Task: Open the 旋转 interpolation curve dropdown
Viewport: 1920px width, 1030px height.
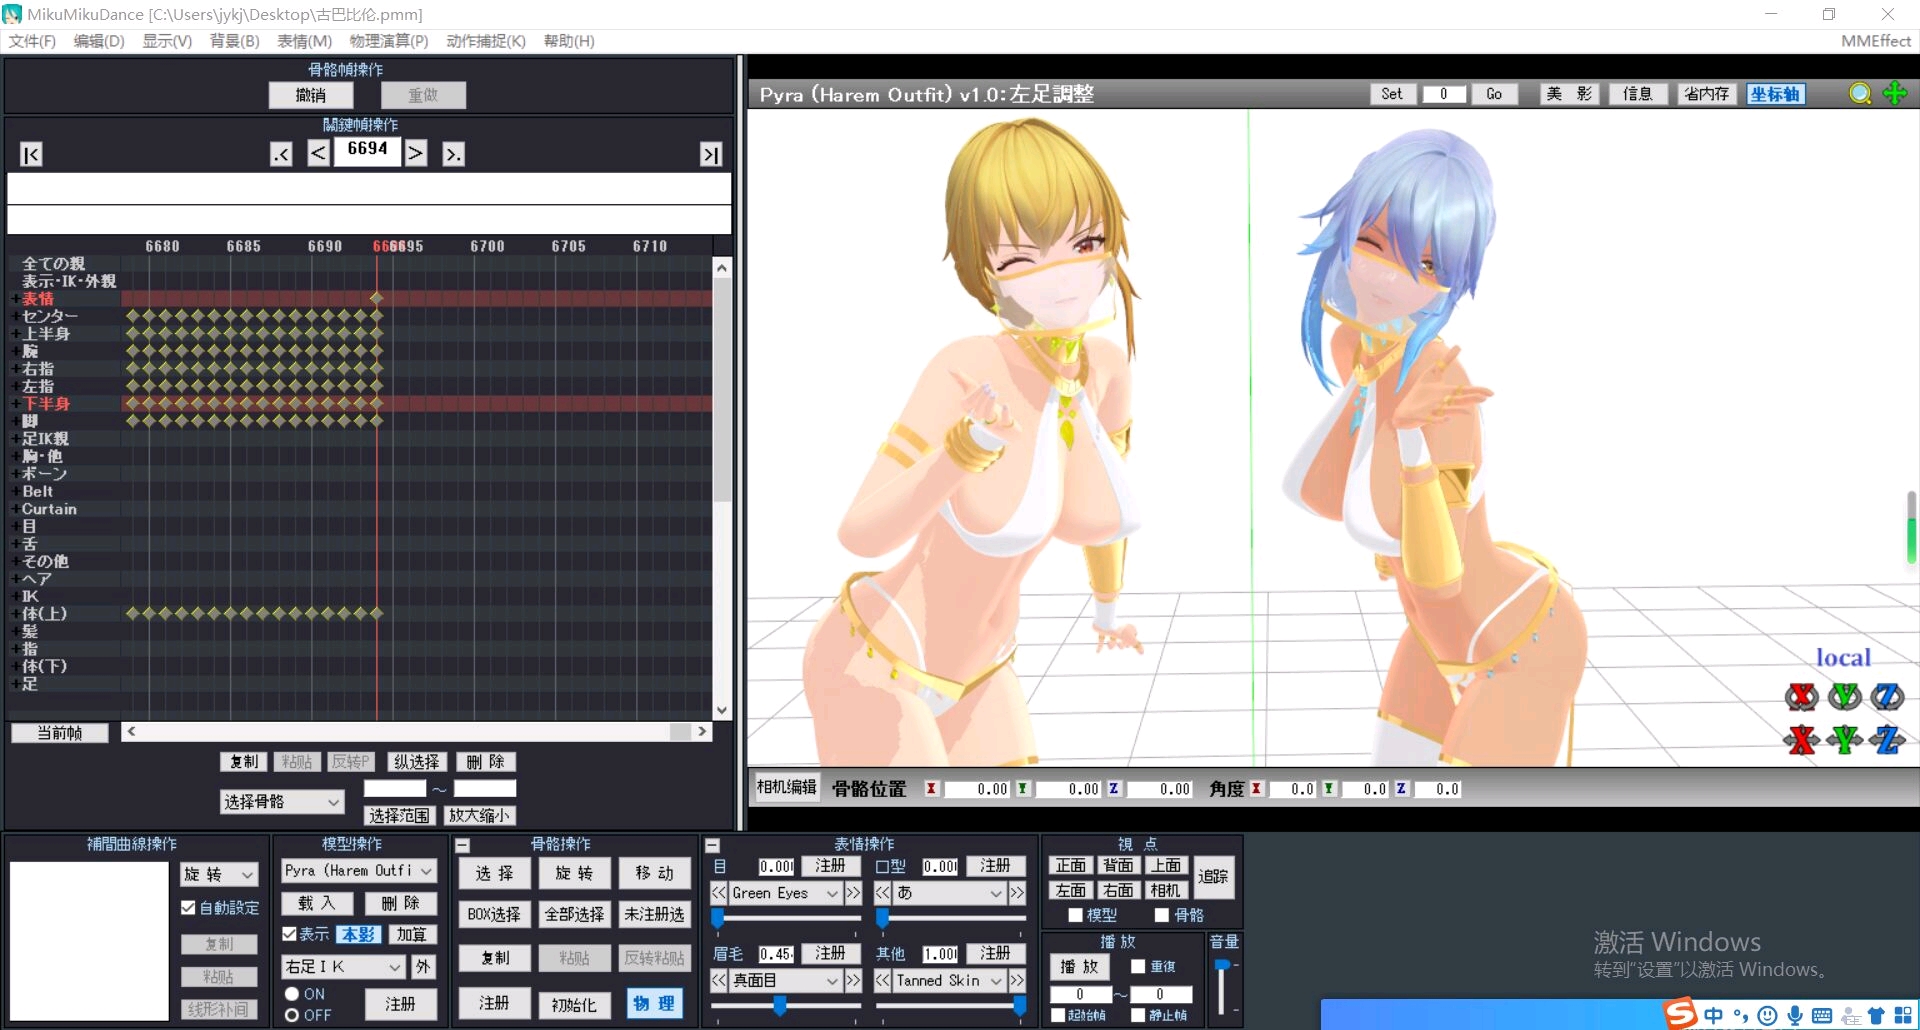Action: (219, 874)
